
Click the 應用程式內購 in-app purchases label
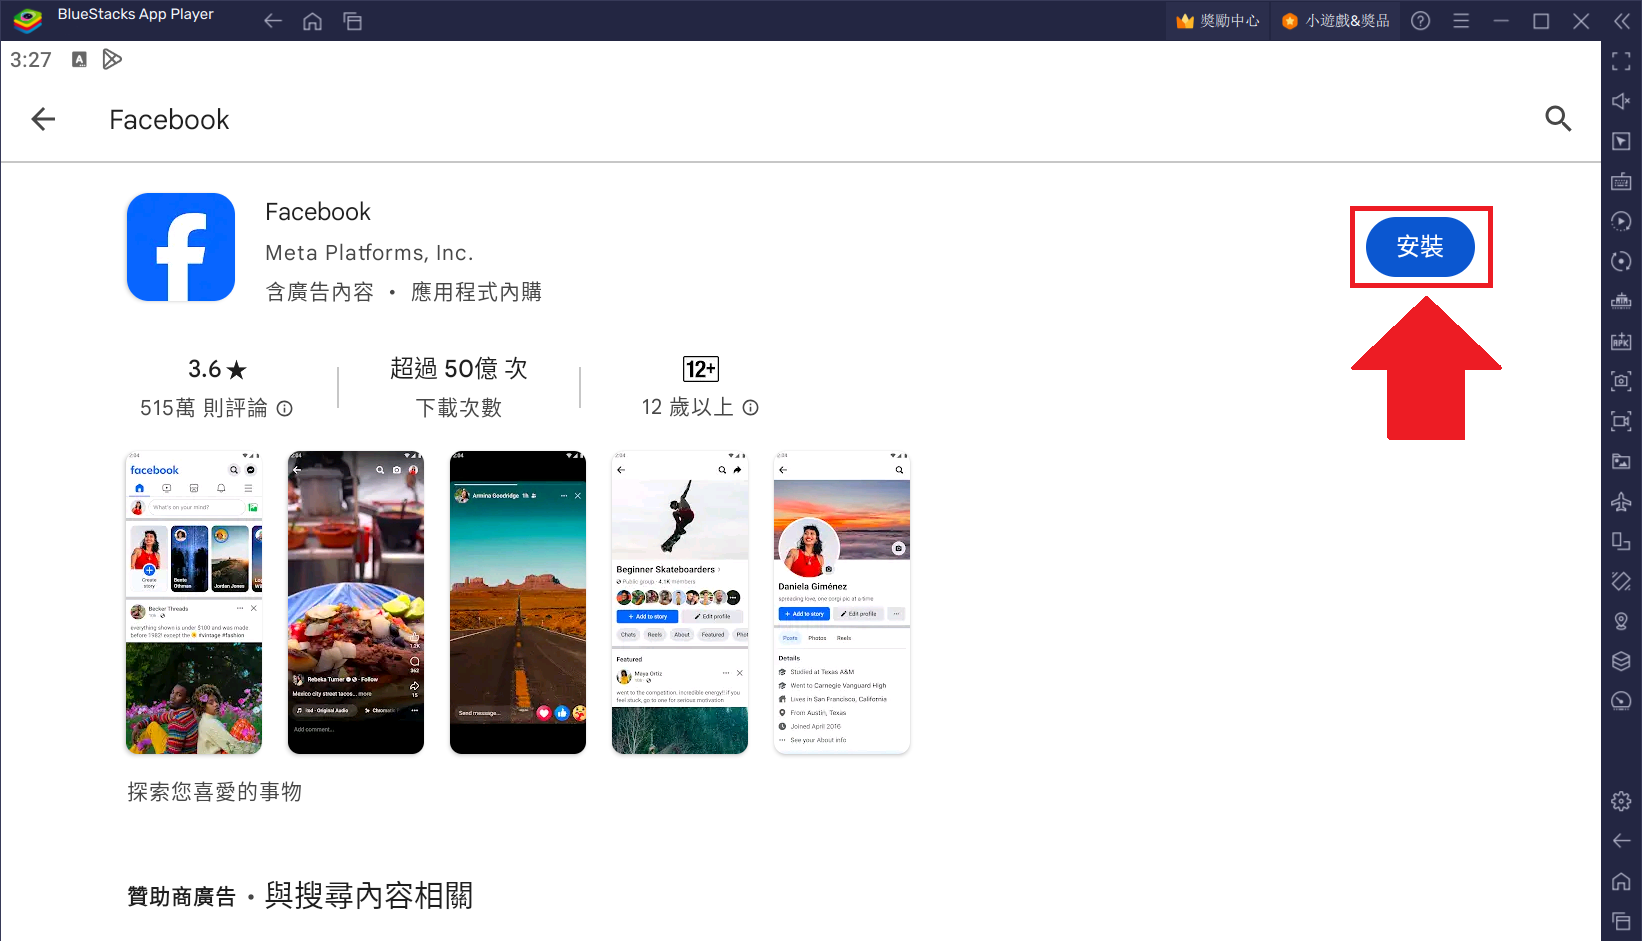476,292
